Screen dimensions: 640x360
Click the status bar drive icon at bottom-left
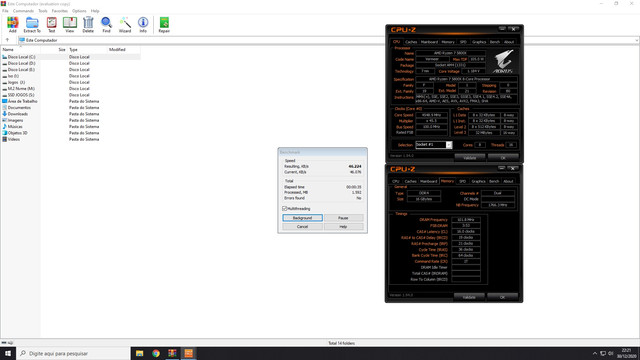click(4, 343)
